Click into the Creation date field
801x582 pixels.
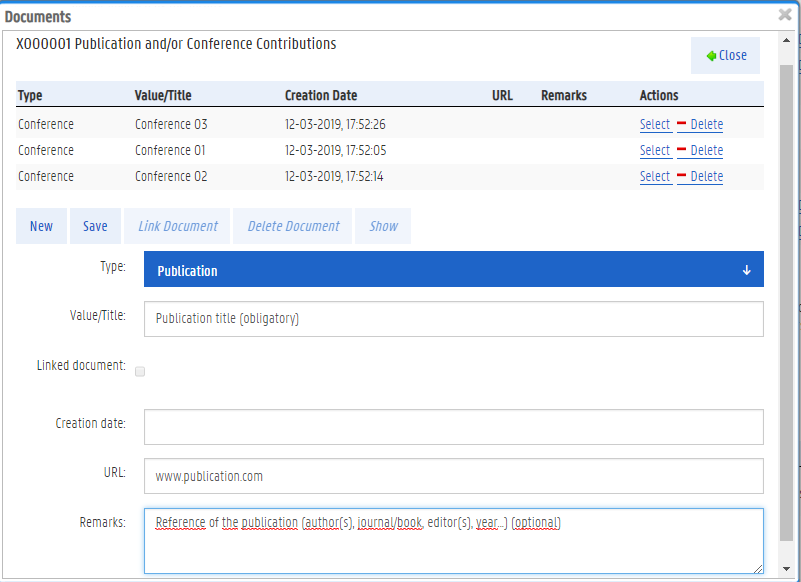click(x=453, y=427)
